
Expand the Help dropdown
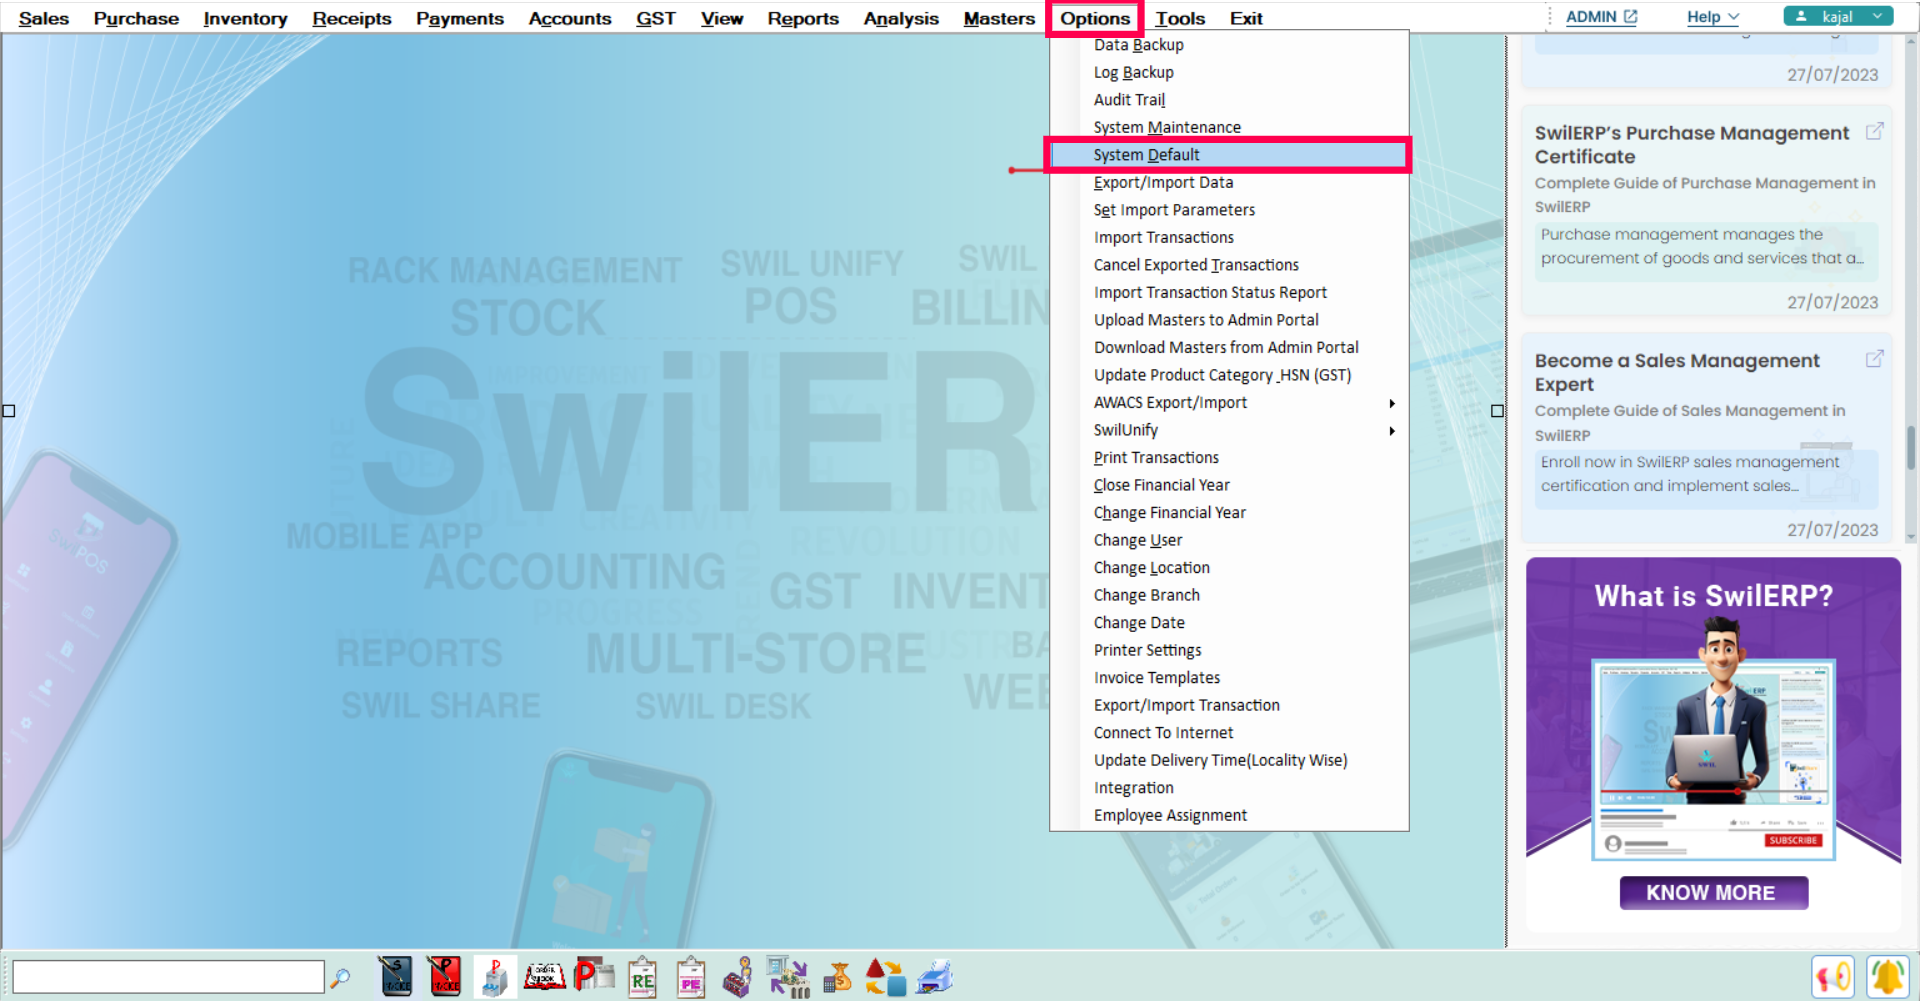pyautogui.click(x=1713, y=17)
